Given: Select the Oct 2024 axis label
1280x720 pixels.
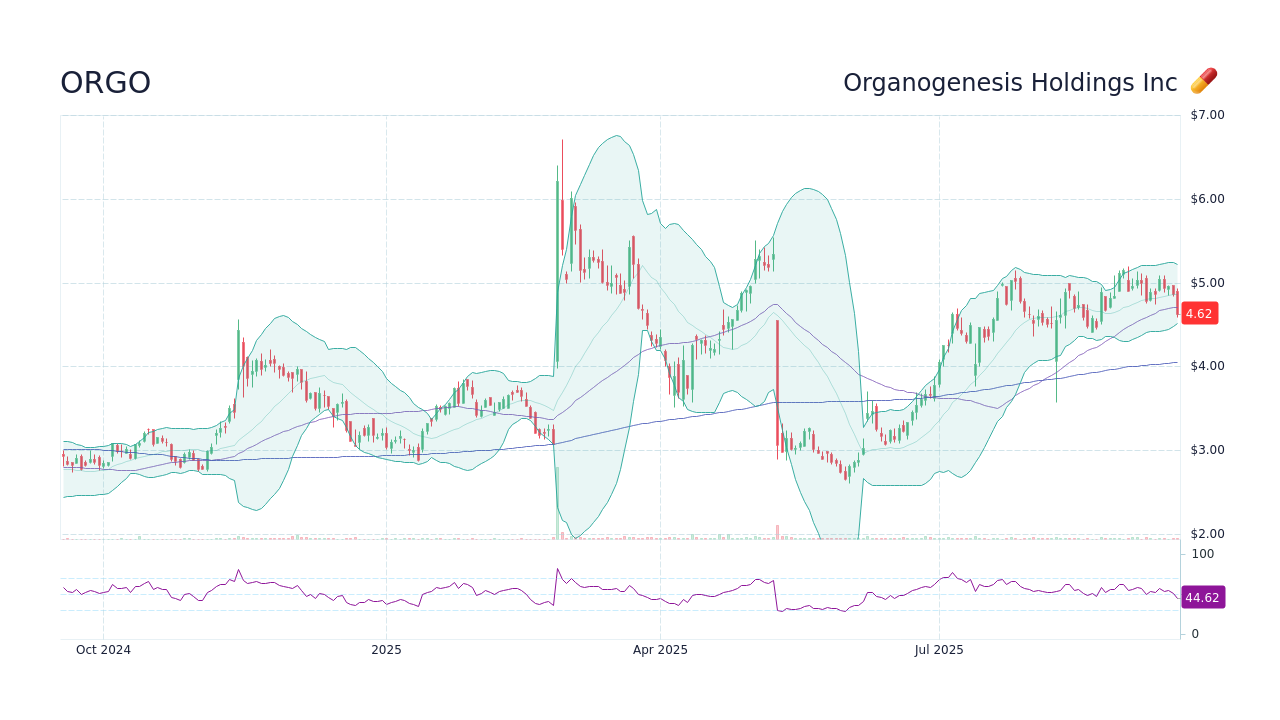Looking at the screenshot, I should point(103,649).
